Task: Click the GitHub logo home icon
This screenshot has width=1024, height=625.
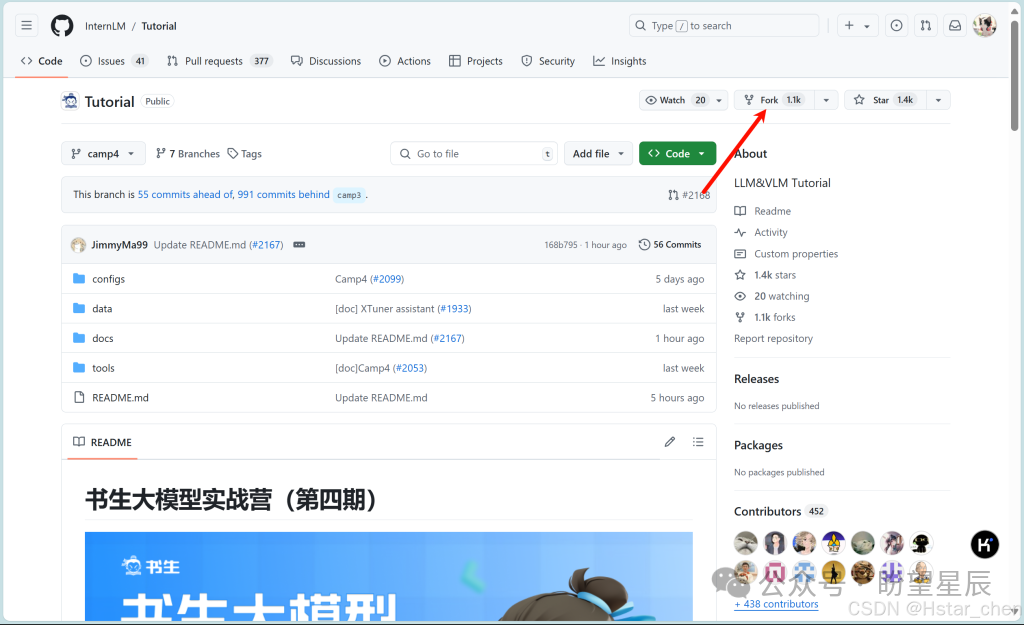Action: click(62, 25)
